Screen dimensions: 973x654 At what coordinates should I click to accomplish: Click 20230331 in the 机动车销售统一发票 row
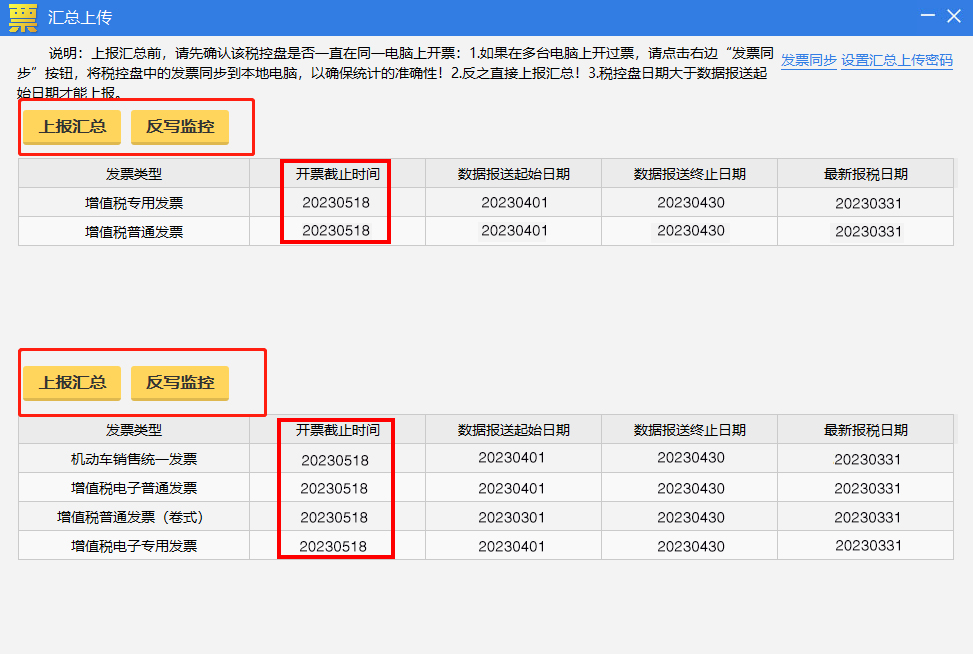point(867,460)
